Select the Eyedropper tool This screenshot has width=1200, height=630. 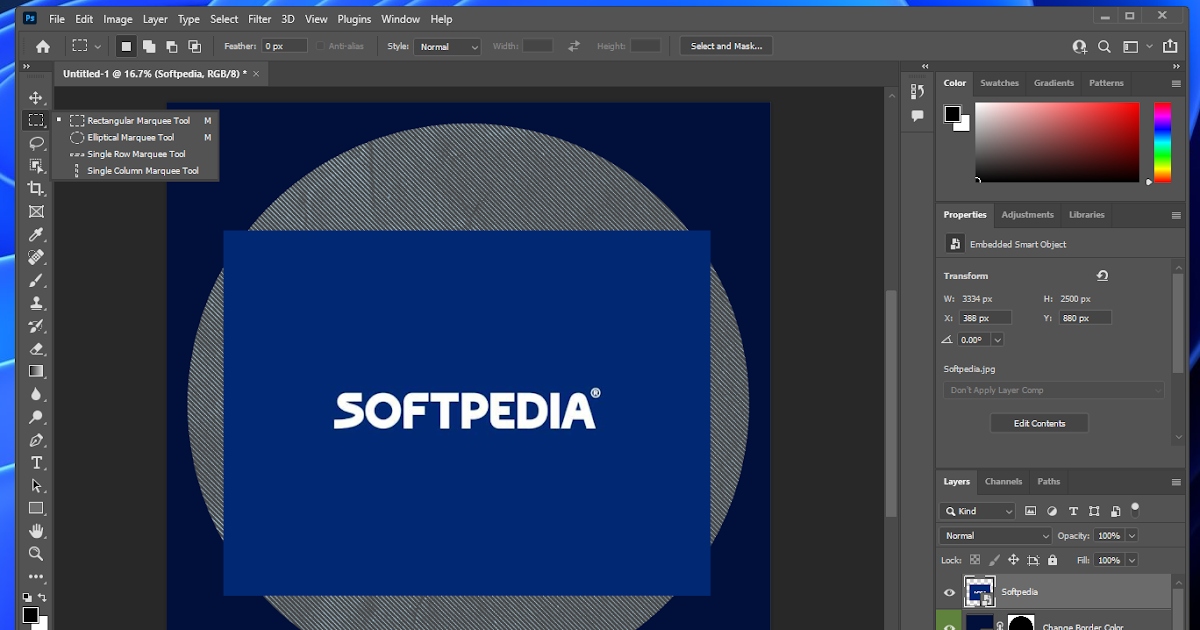[x=36, y=235]
